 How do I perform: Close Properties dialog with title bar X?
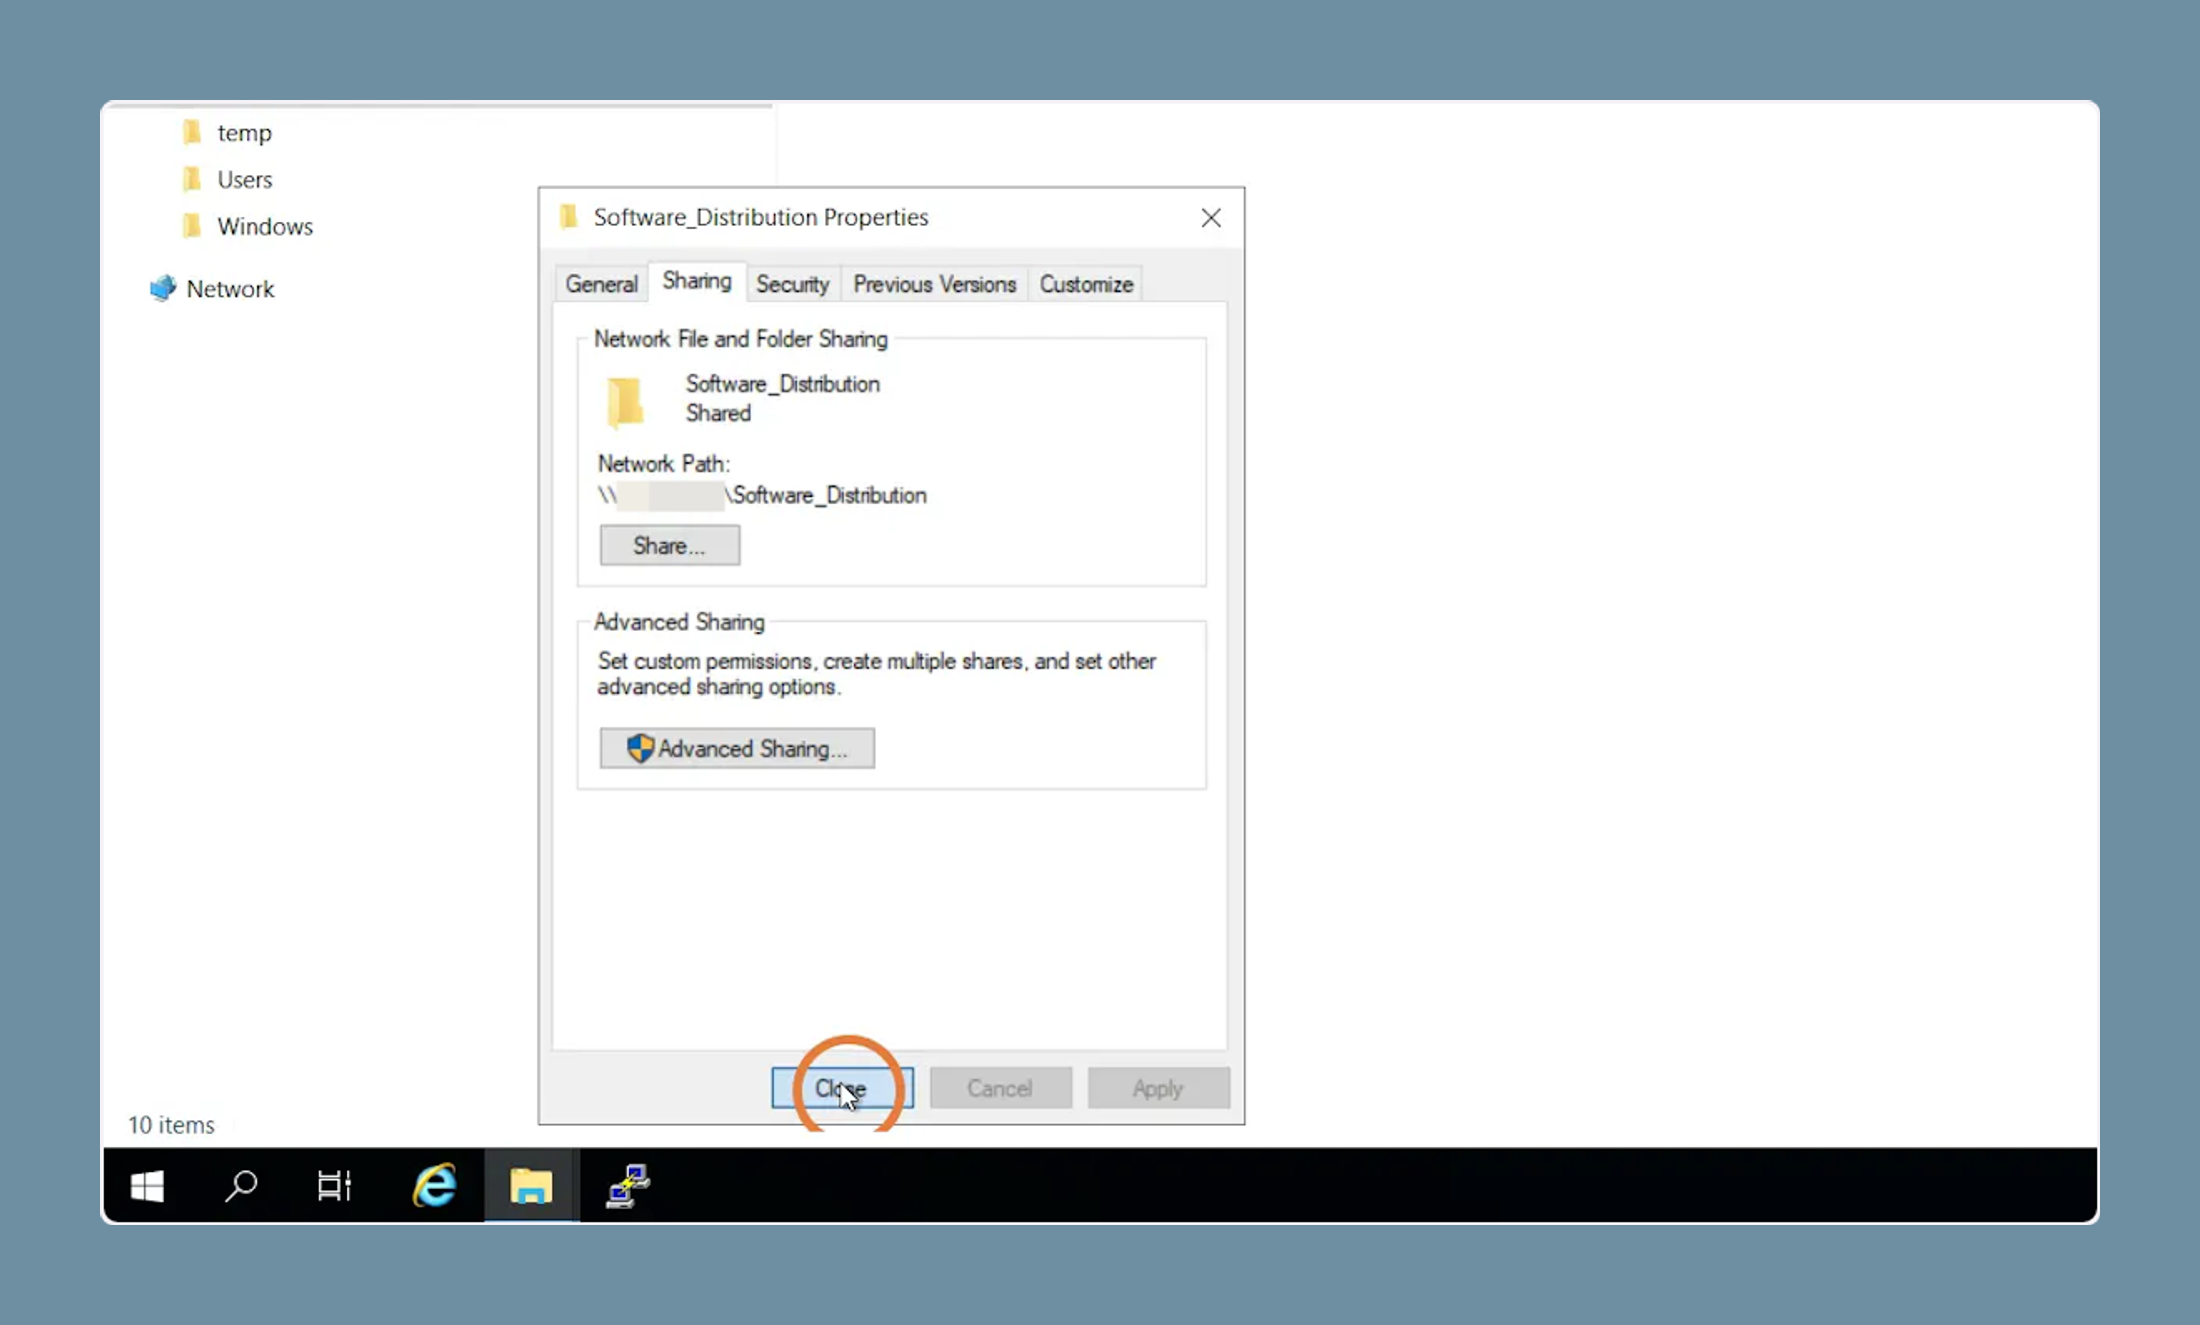[x=1211, y=218]
